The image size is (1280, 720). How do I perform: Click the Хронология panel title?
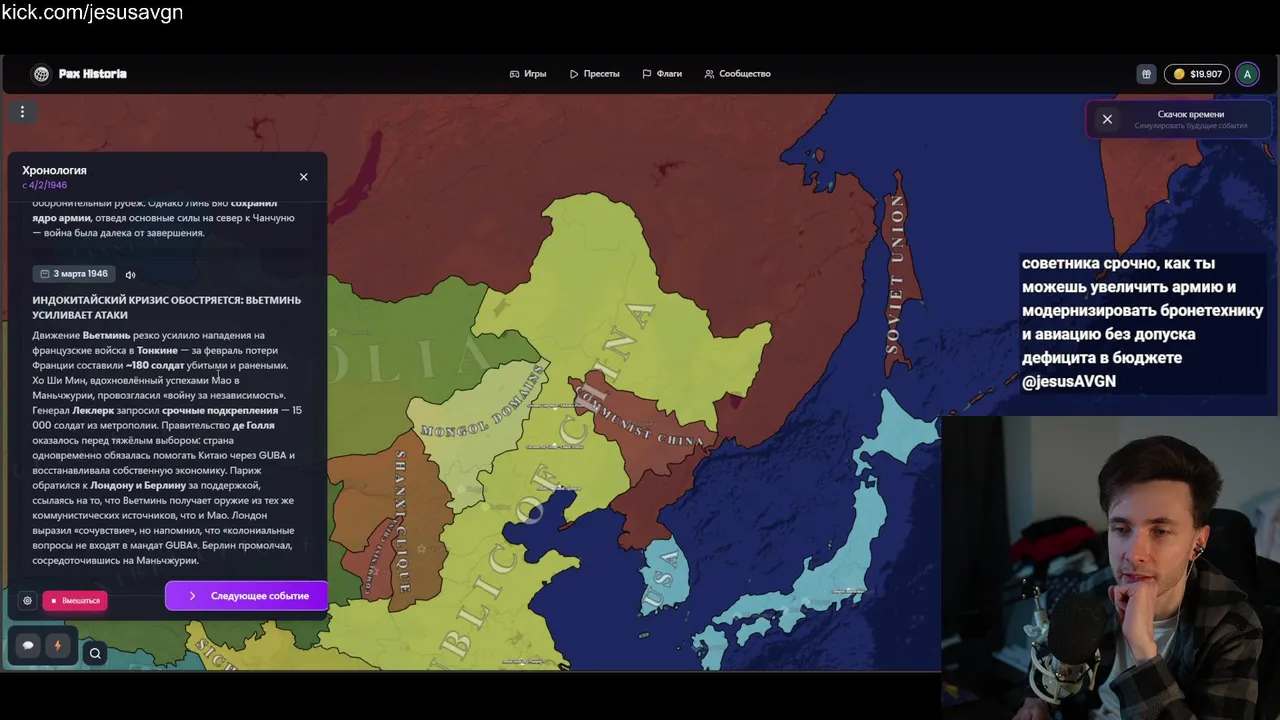coord(54,170)
